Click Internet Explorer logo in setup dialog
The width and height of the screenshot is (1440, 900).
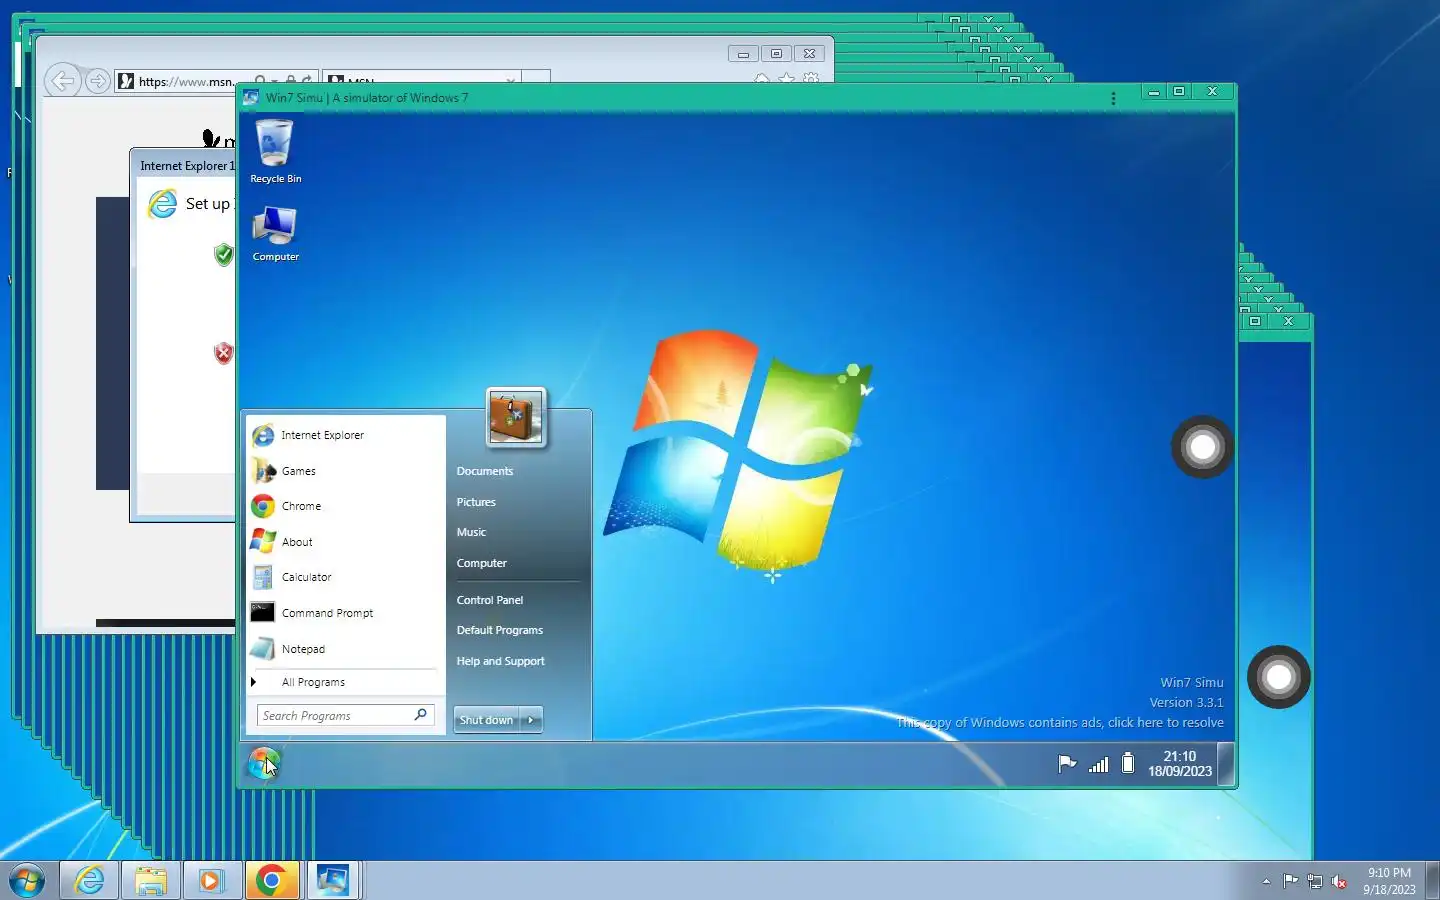click(x=162, y=203)
